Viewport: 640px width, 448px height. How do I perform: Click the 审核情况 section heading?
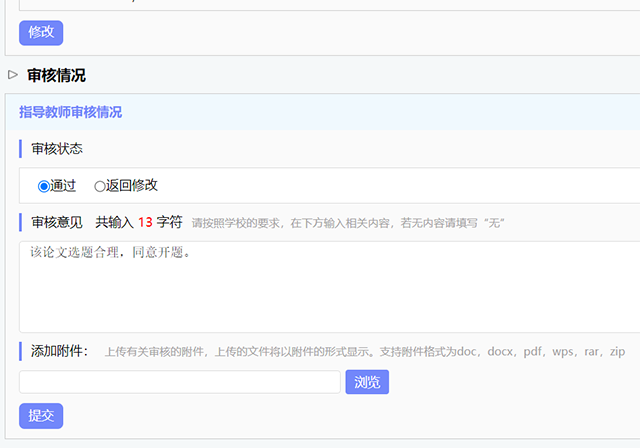(56, 75)
